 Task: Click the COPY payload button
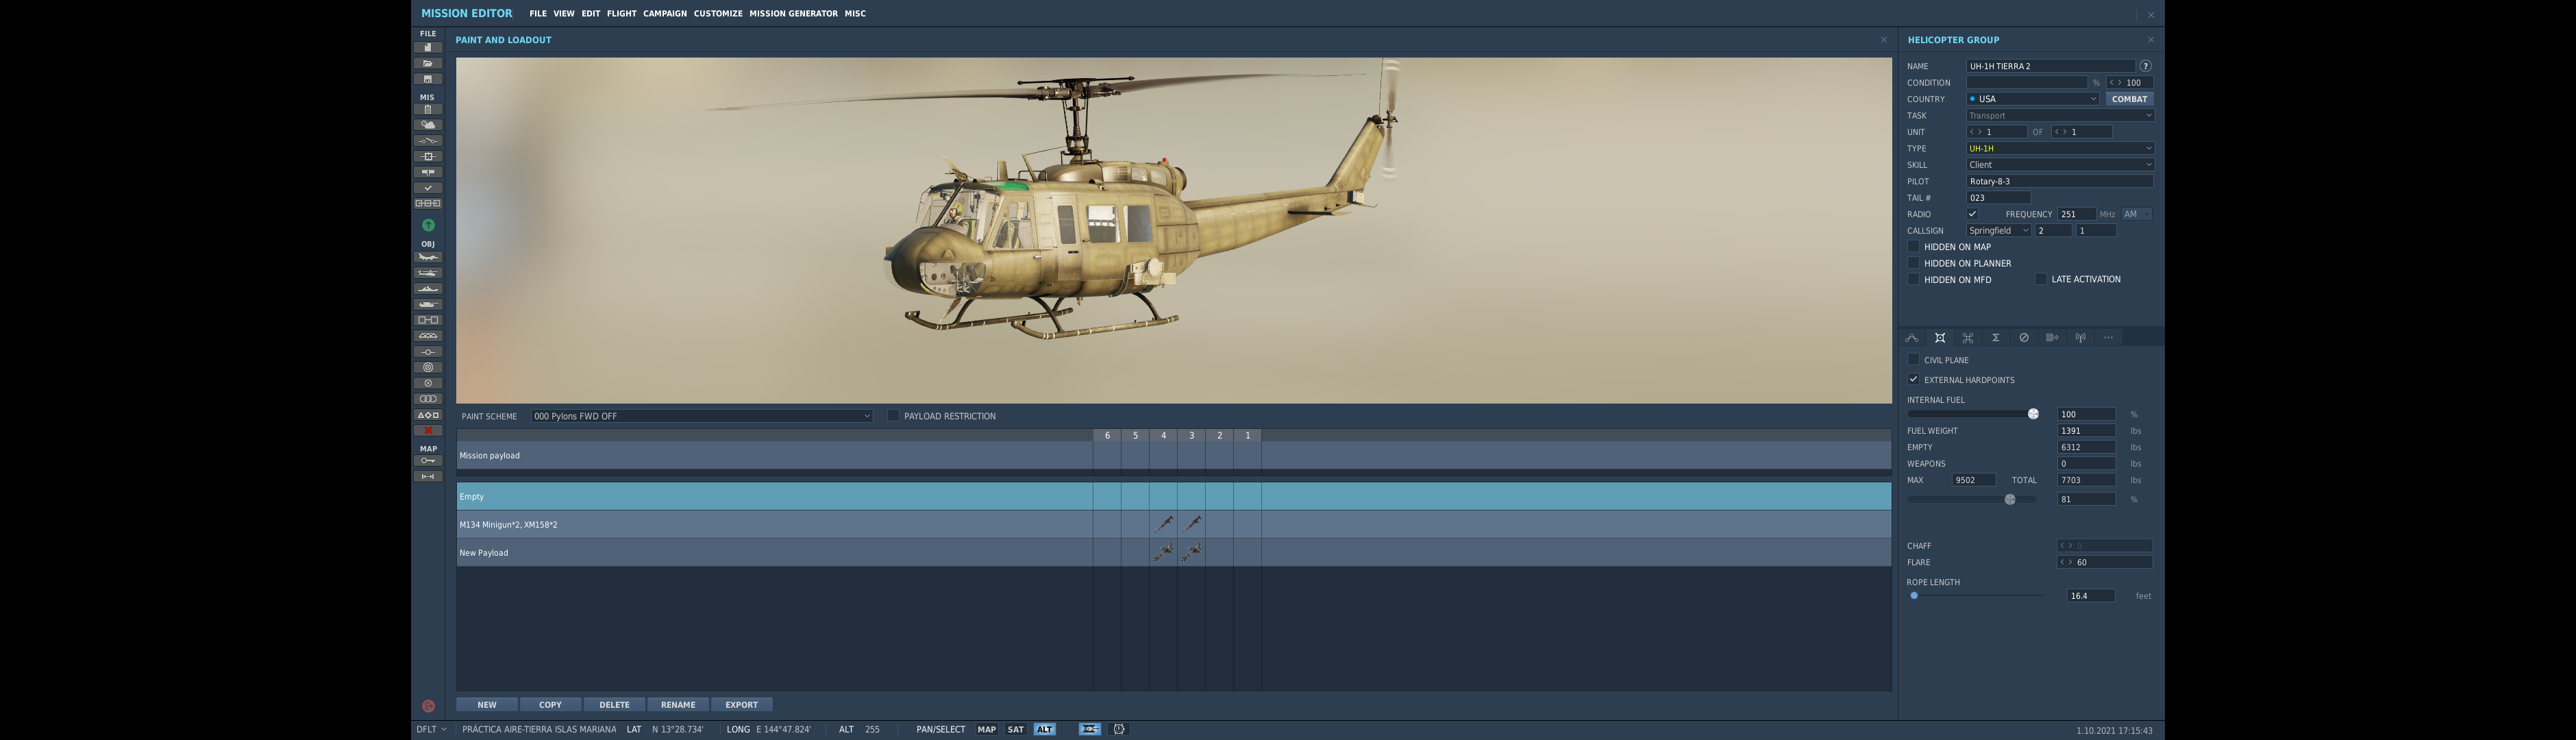pyautogui.click(x=550, y=705)
